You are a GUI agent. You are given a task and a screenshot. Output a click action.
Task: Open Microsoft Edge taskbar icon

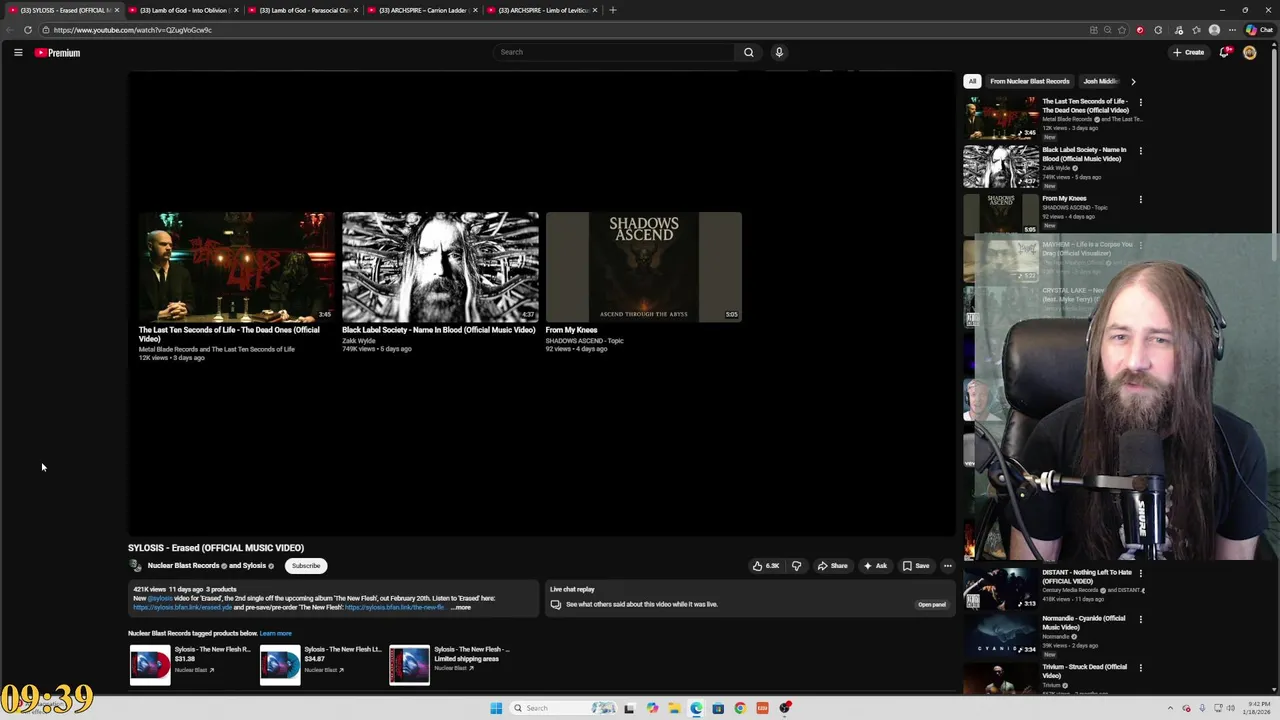coord(696,708)
